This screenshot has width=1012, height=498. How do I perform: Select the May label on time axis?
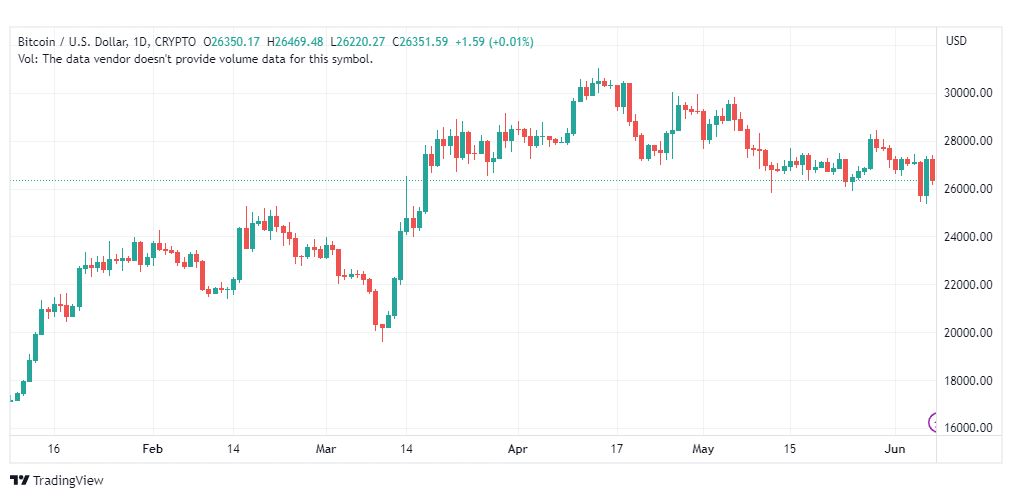point(703,449)
